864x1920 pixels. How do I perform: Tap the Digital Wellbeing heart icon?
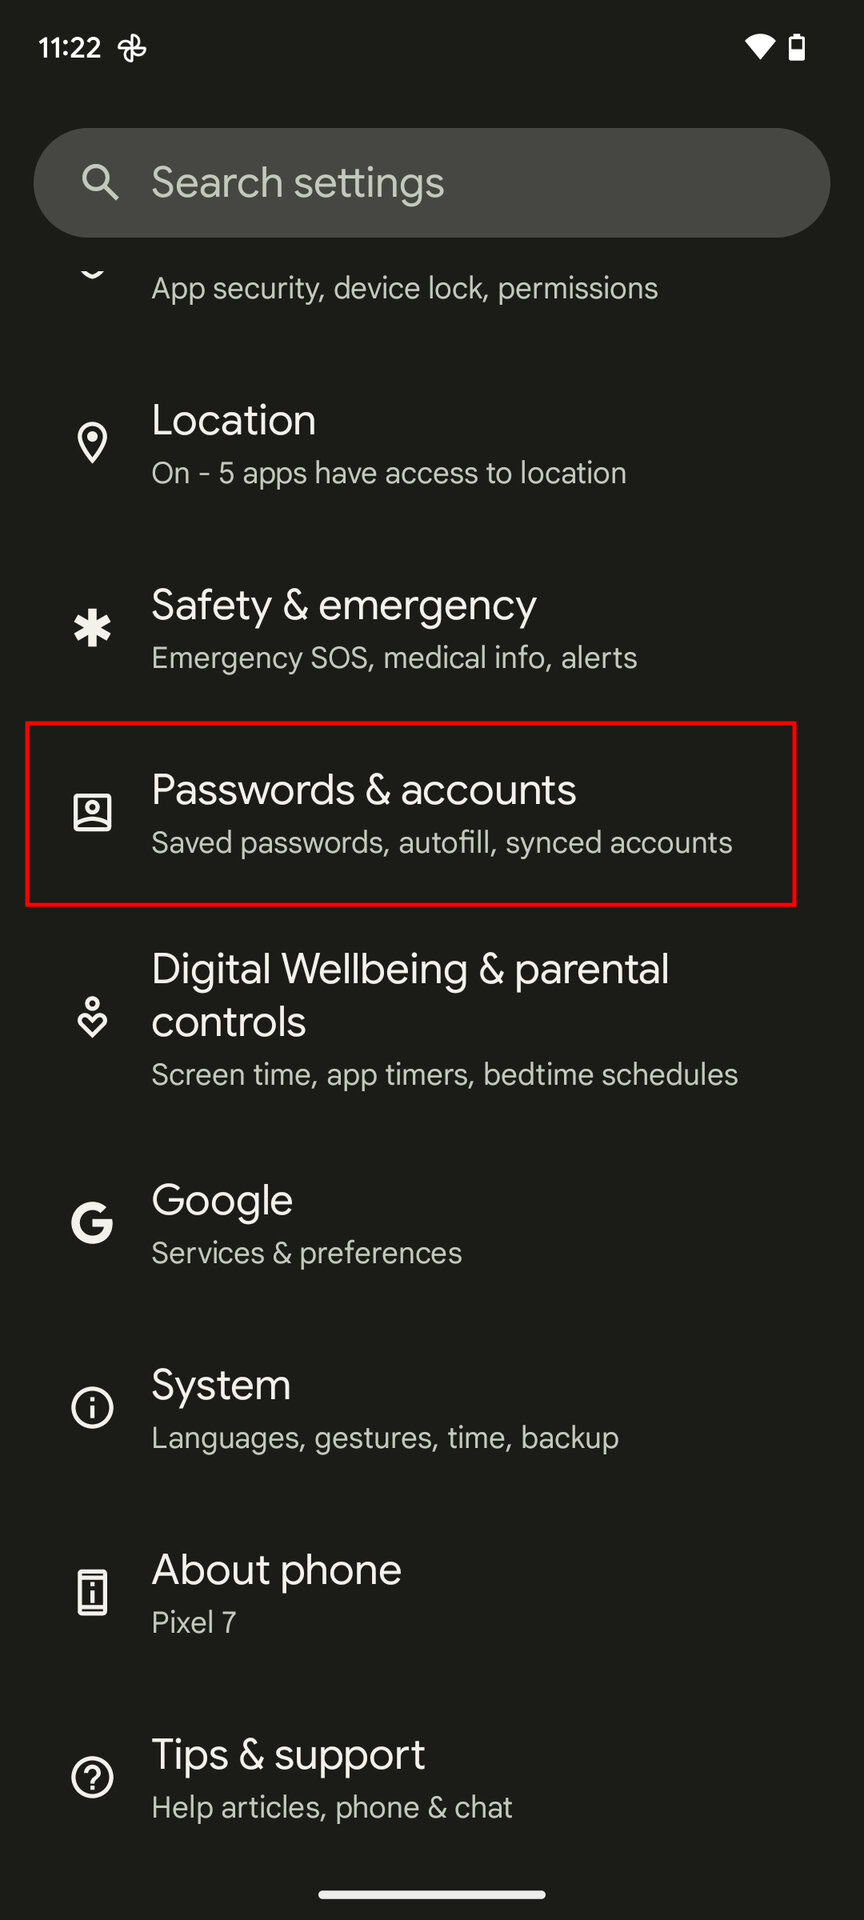pos(92,1017)
